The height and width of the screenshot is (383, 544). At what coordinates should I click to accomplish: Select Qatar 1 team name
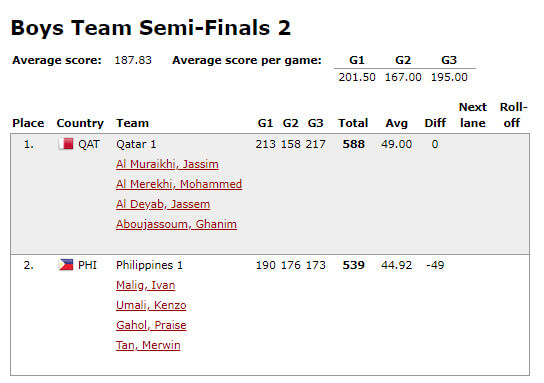[136, 144]
